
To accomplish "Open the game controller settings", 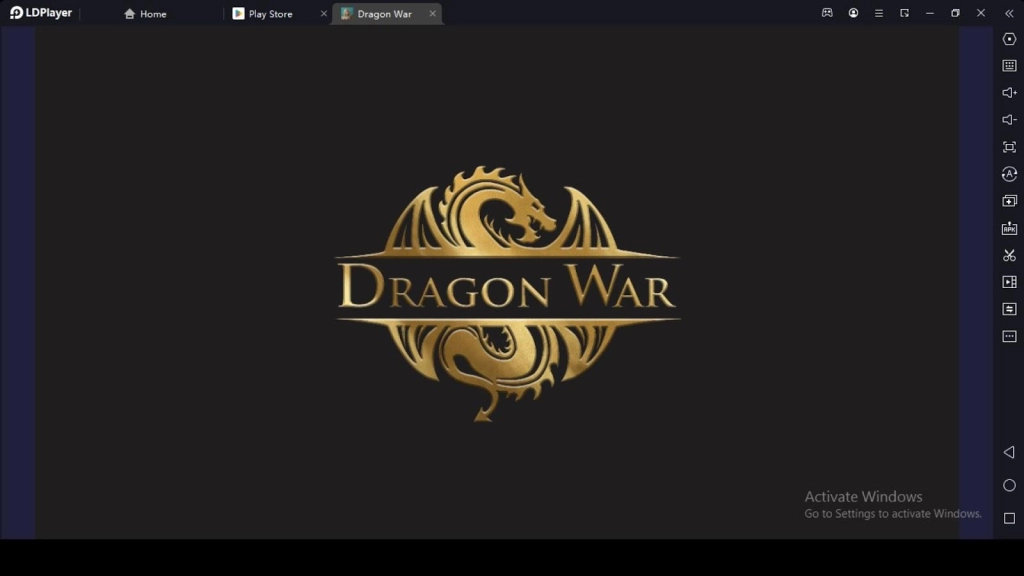I will [827, 13].
